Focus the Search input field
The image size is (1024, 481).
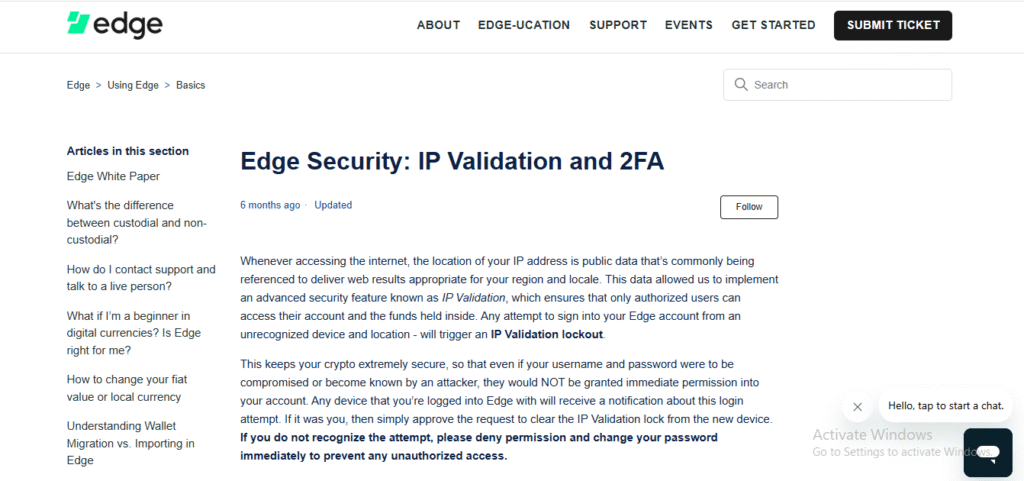coord(837,85)
